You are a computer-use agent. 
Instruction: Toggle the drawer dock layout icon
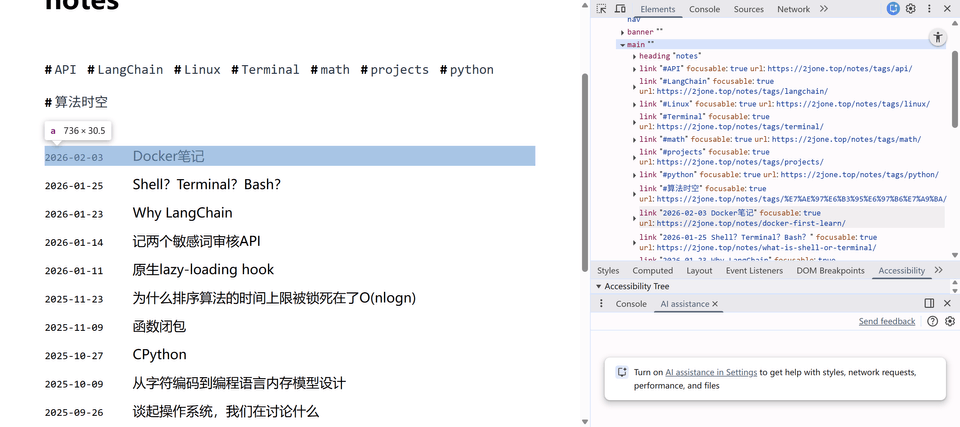pos(929,304)
